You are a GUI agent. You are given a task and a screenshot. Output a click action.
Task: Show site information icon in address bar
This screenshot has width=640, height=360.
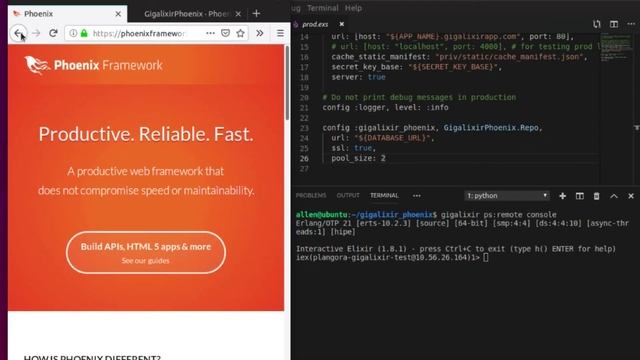(x=73, y=33)
